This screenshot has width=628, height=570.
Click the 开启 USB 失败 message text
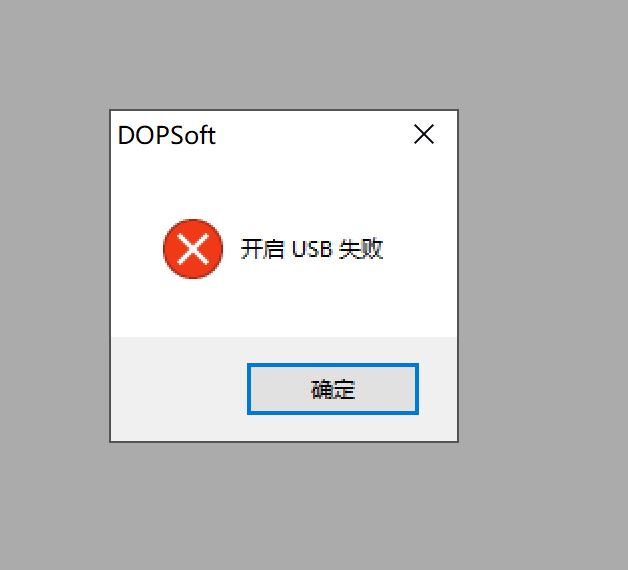tap(312, 249)
